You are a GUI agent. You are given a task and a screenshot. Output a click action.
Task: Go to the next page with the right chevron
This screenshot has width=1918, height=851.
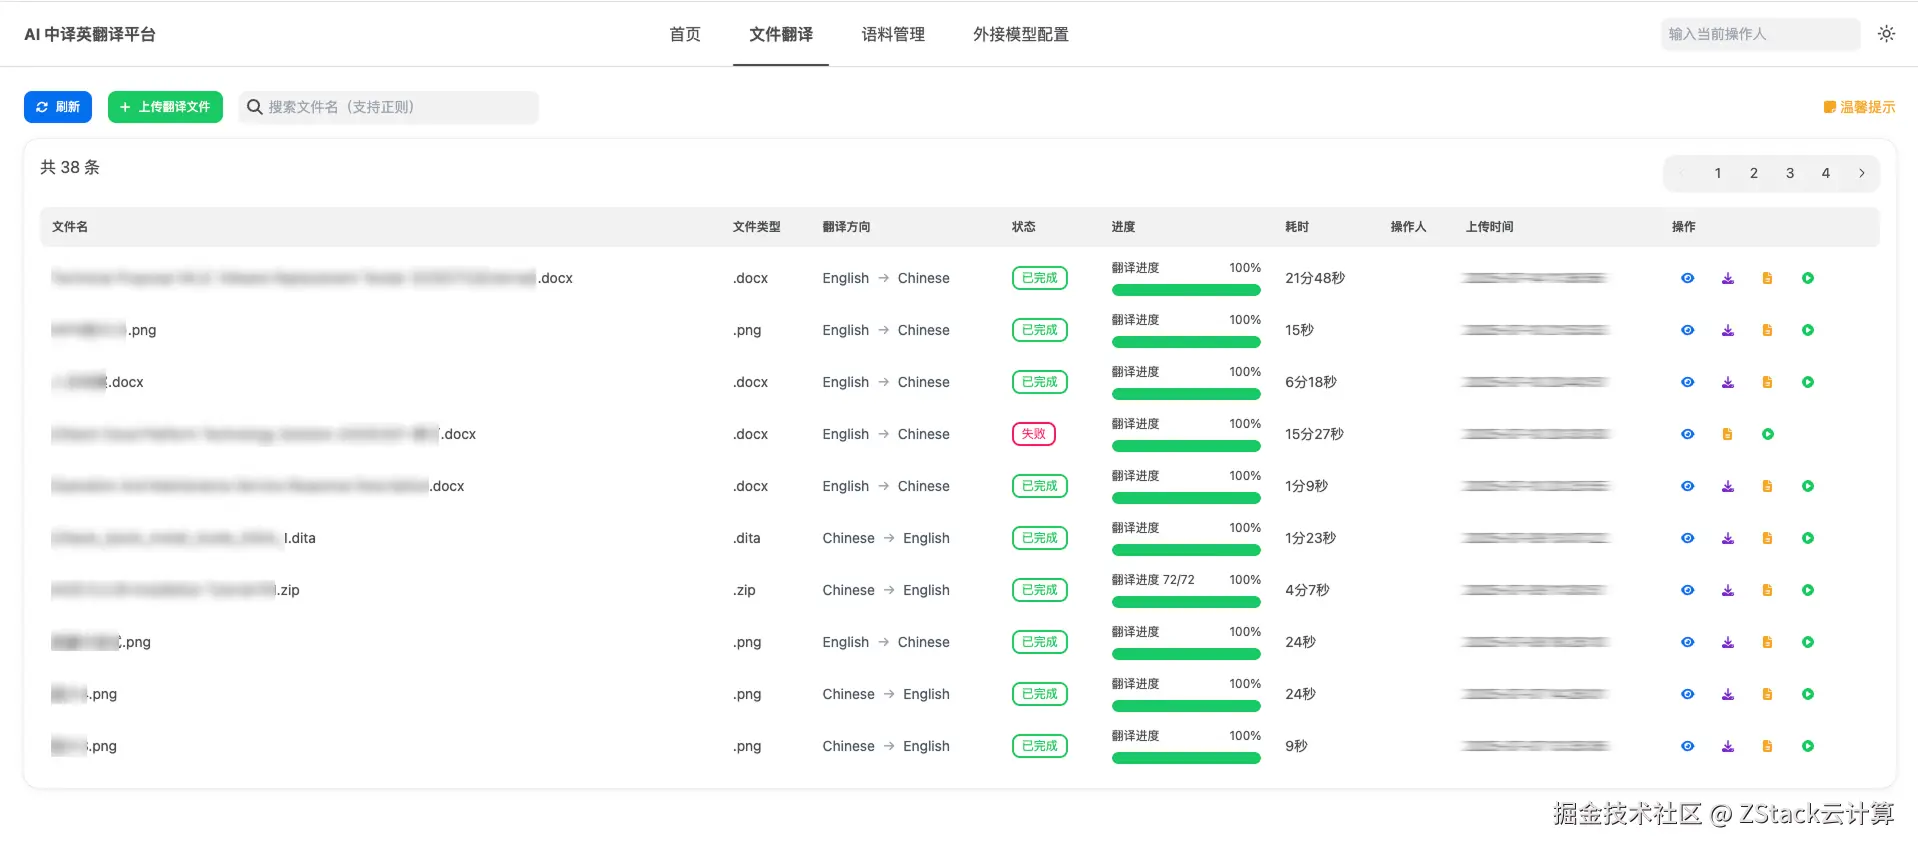1861,173
